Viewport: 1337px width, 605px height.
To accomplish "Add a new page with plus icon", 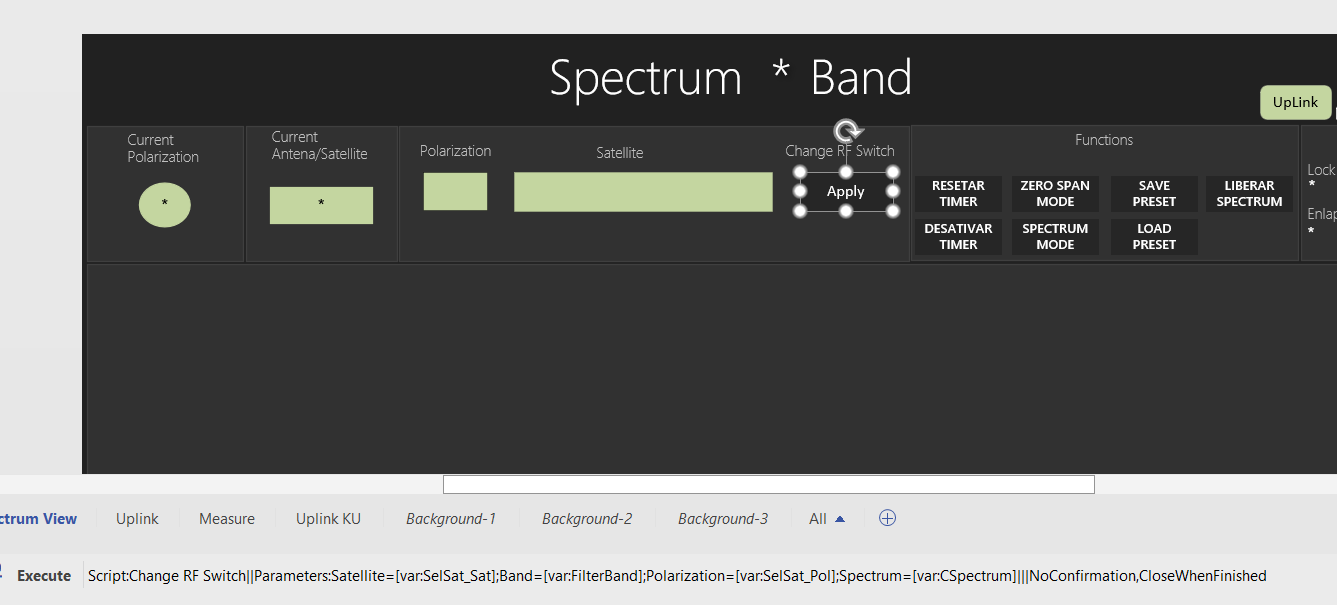I will tap(887, 518).
